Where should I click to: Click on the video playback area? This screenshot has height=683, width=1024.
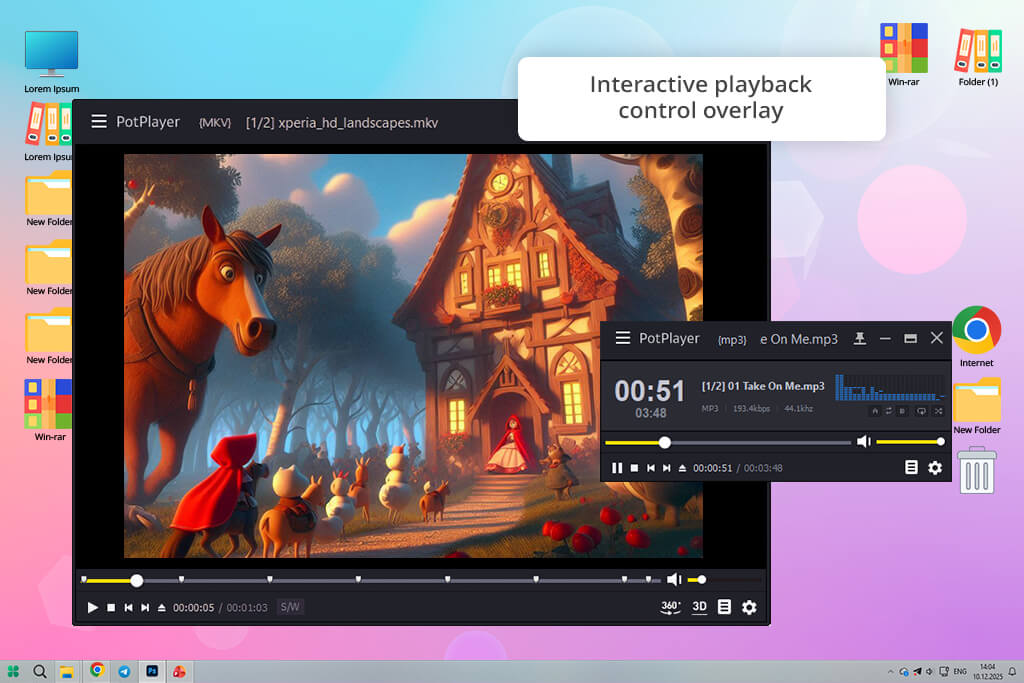[x=413, y=356]
